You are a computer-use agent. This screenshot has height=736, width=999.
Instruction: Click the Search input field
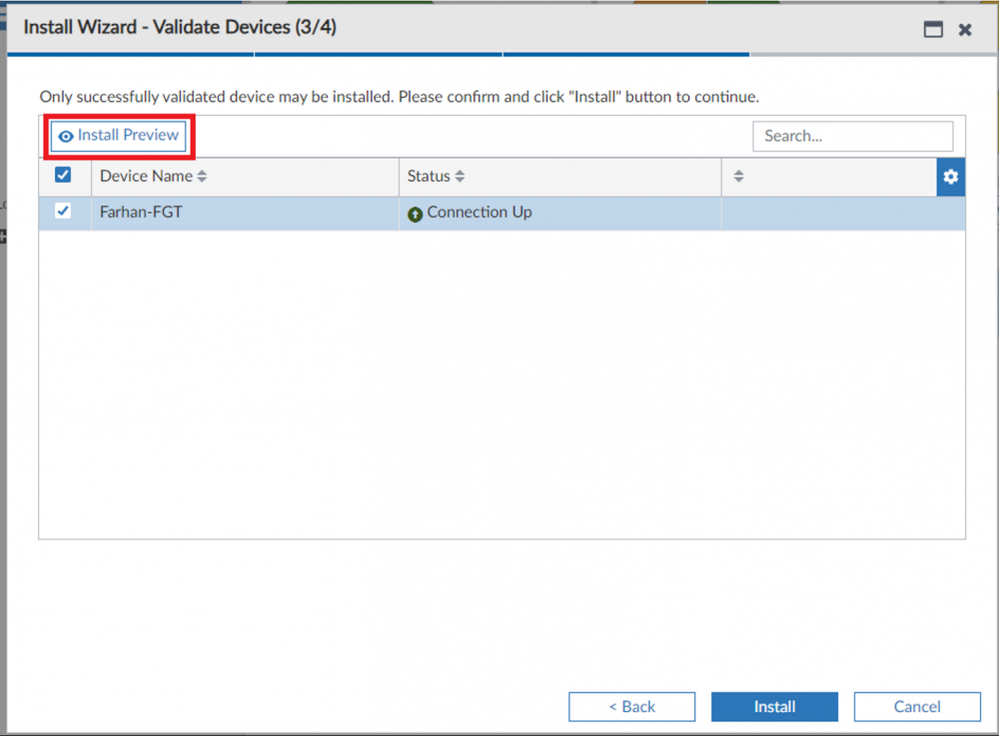(852, 136)
